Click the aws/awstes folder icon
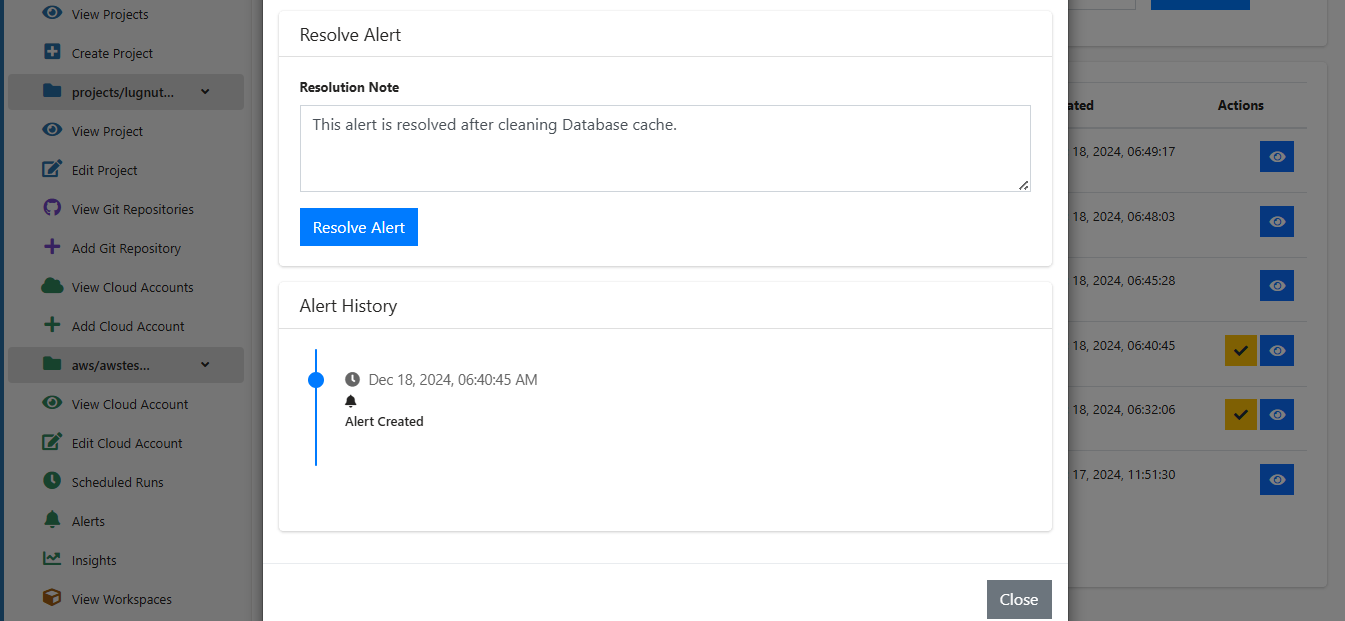 point(53,365)
